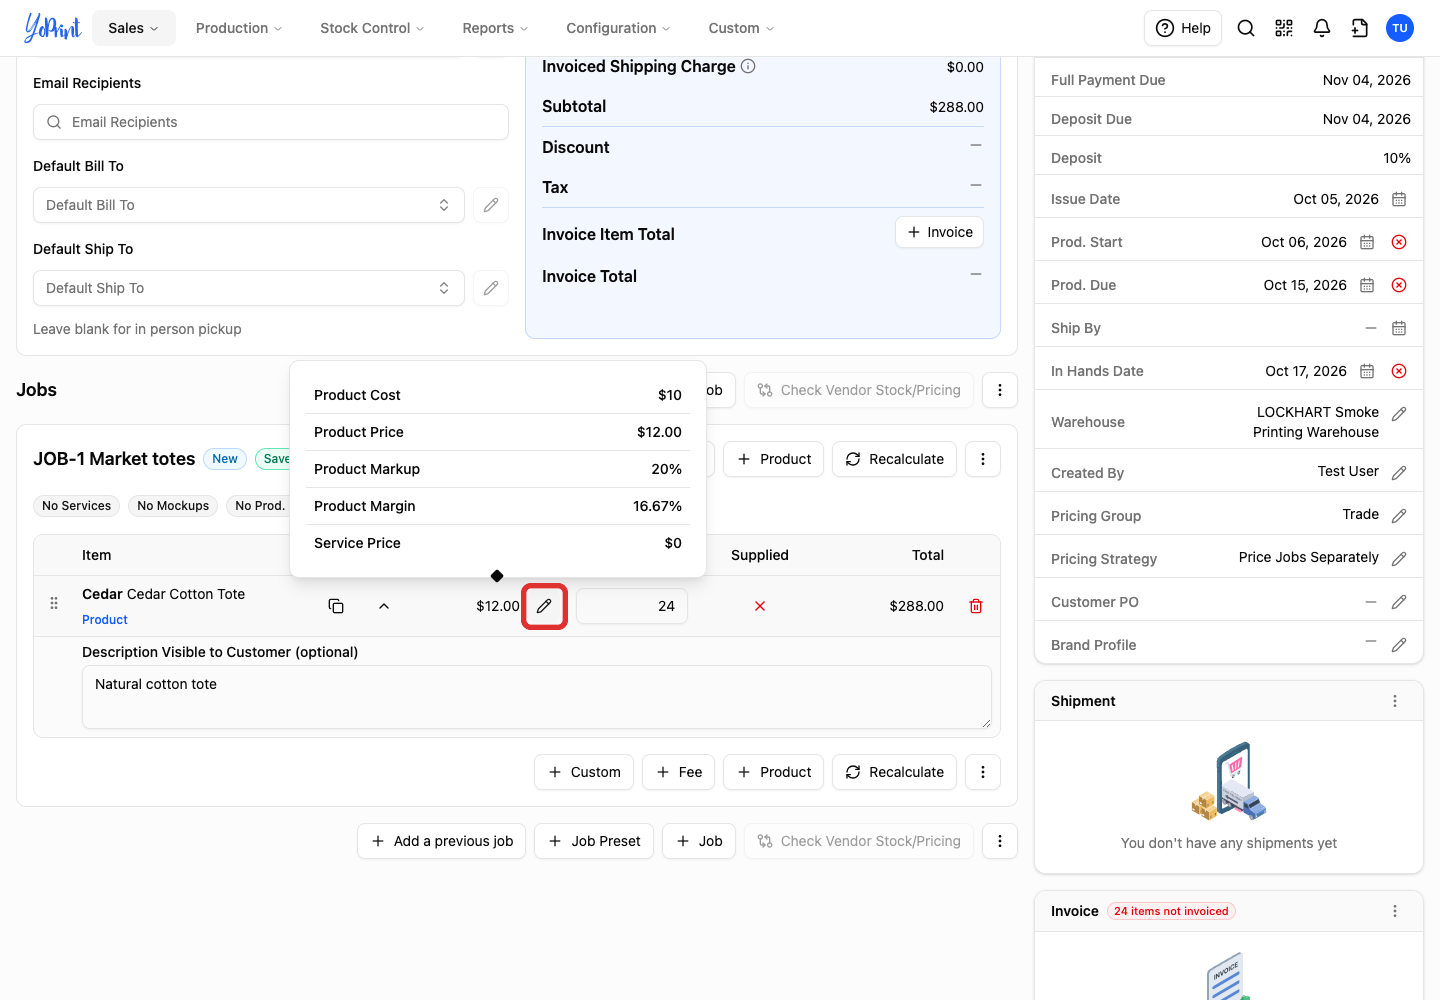Click the Email Recipients search field
The image size is (1440, 1000).
[271, 122]
